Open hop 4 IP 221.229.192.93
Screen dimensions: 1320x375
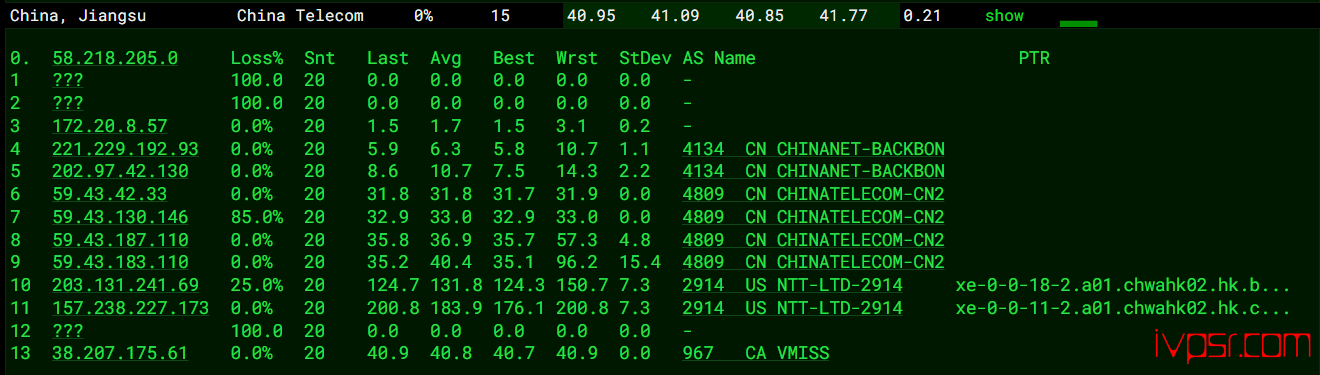[x=125, y=149]
